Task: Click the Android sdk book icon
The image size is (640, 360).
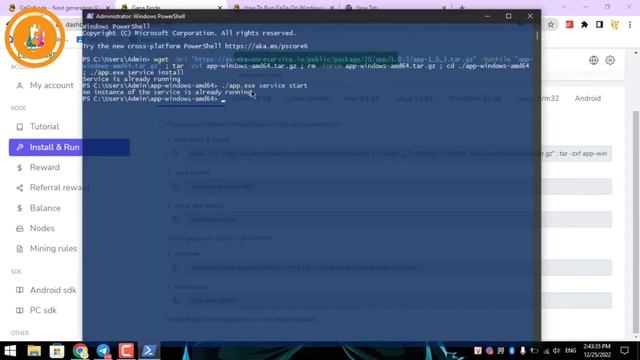Action: tap(20, 290)
